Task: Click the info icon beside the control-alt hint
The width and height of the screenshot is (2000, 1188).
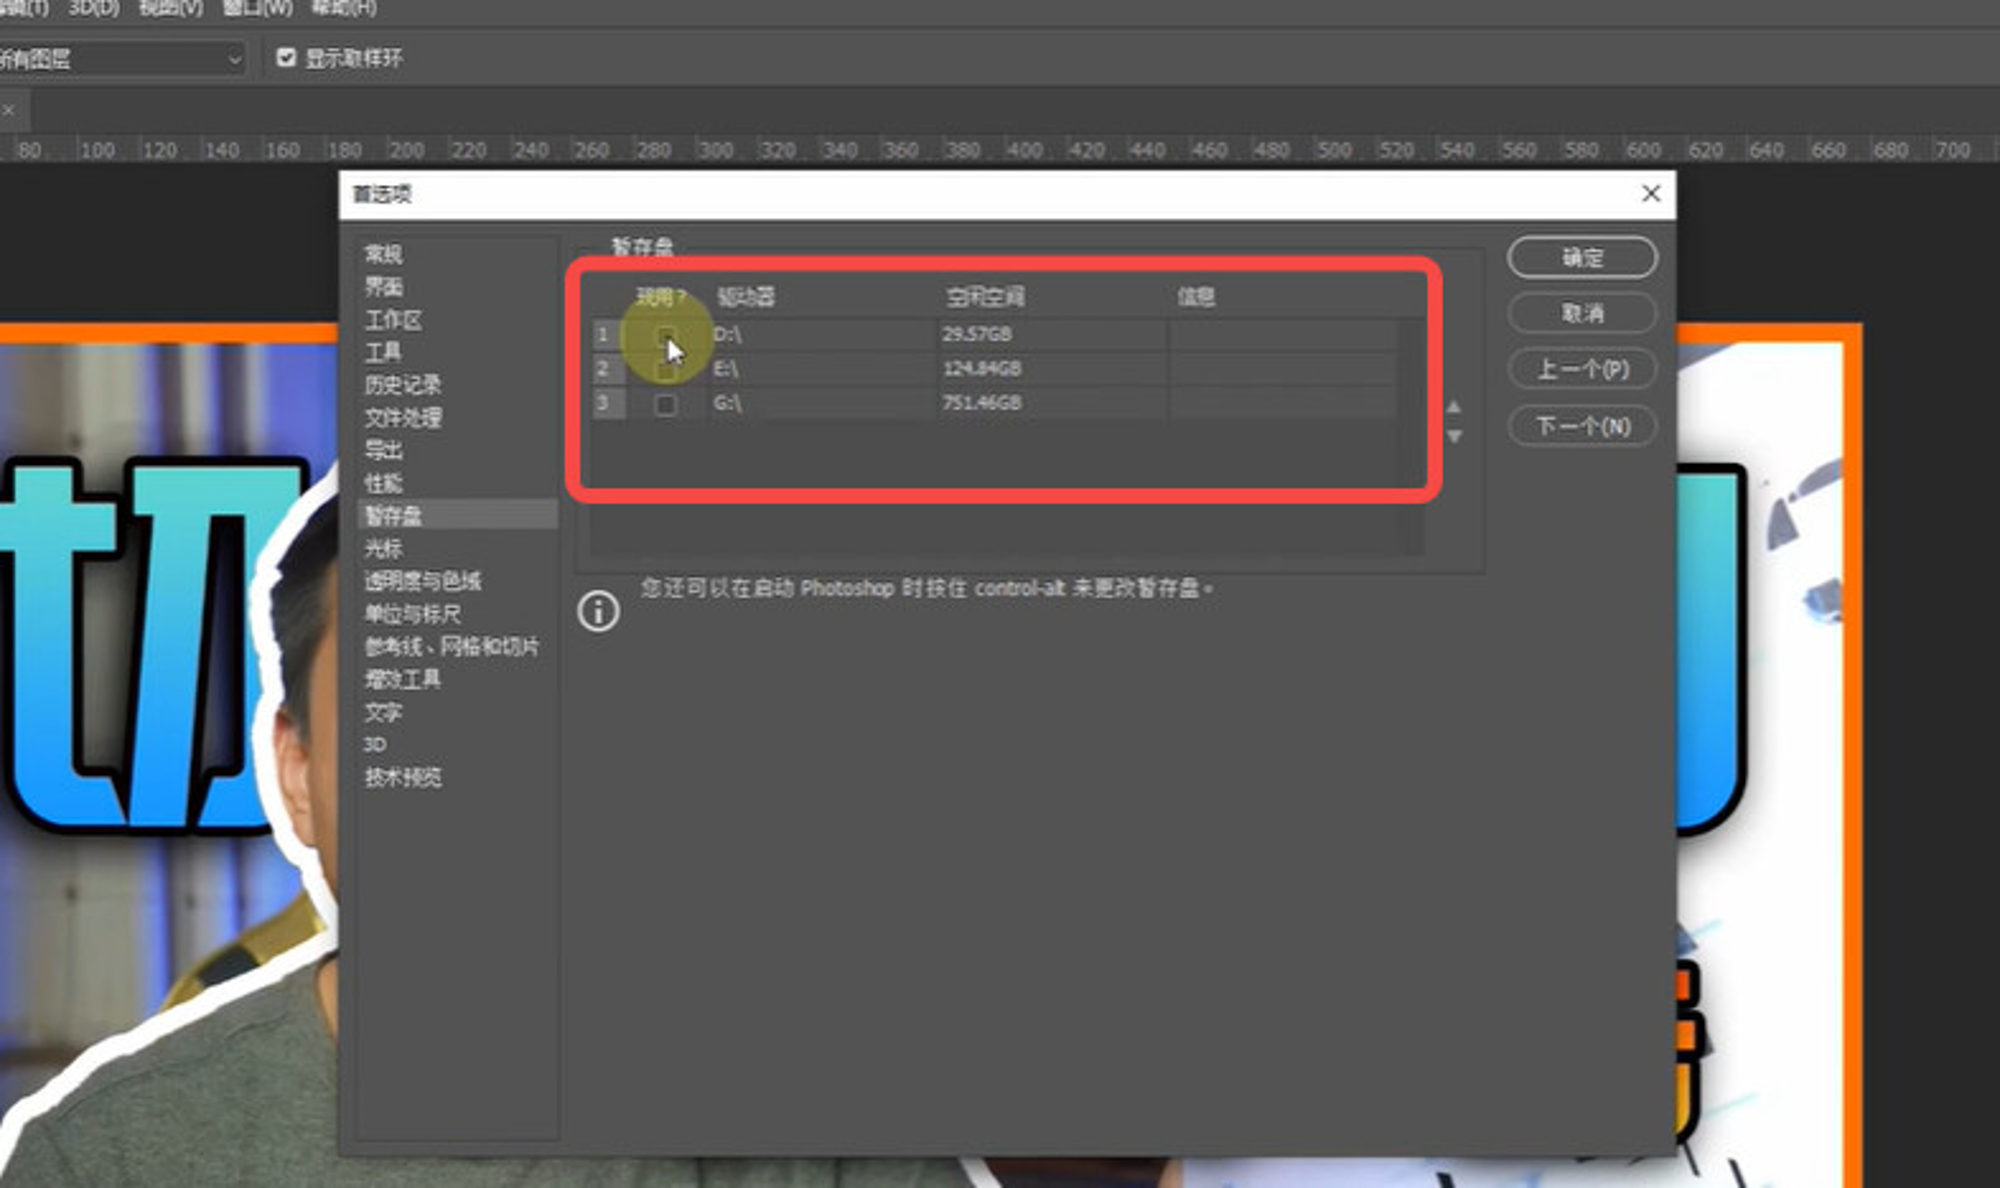Action: (598, 611)
